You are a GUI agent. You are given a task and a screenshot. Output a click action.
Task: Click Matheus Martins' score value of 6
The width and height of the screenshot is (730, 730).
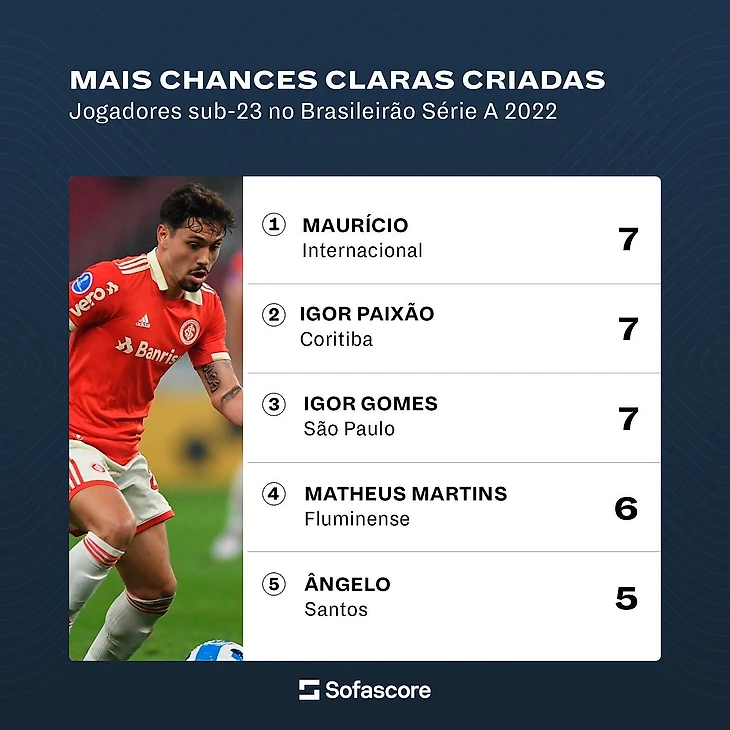626,508
